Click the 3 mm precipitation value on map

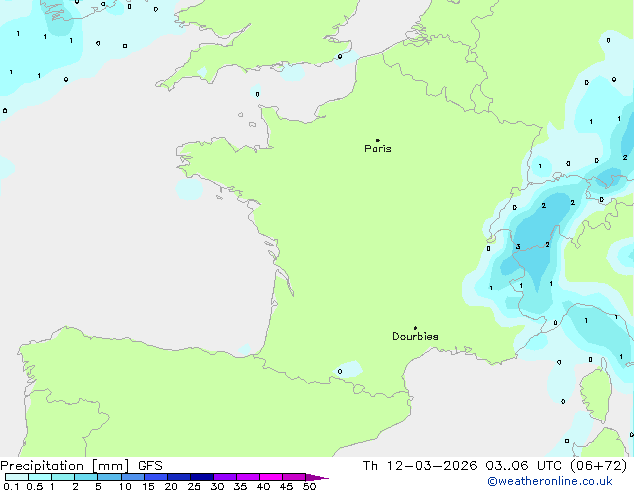coord(518,247)
